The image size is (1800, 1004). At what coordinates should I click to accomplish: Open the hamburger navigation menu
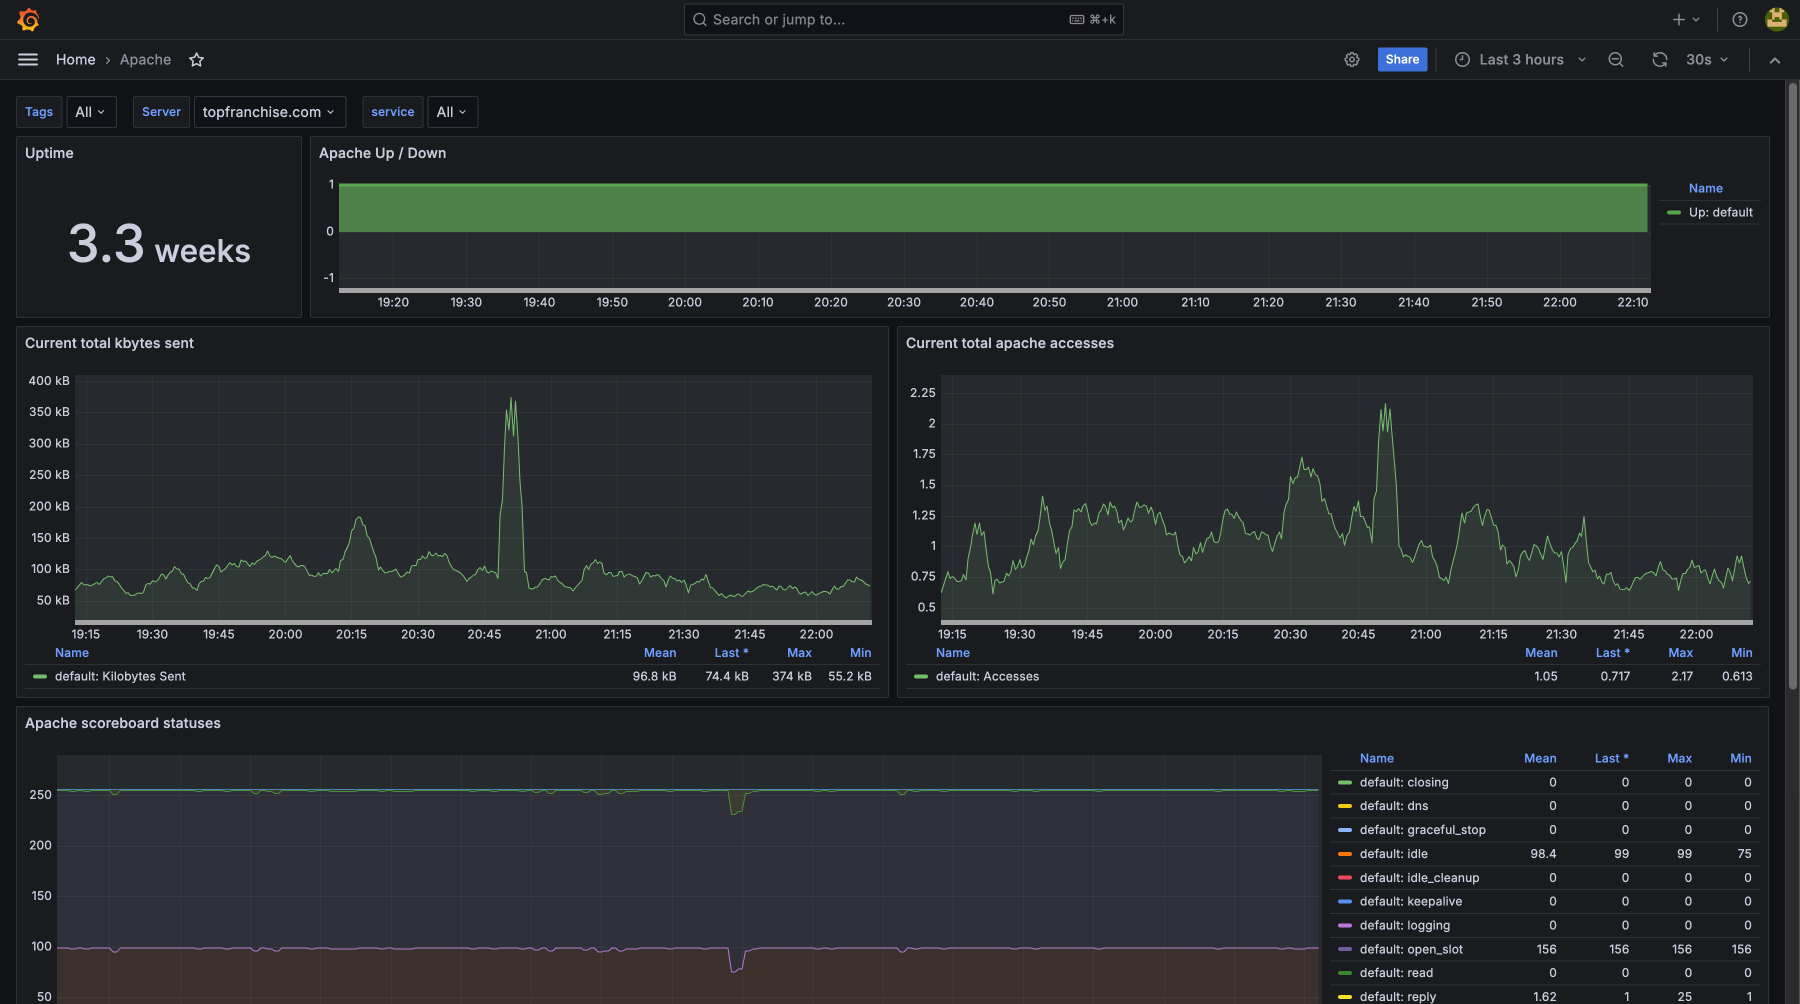click(28, 60)
